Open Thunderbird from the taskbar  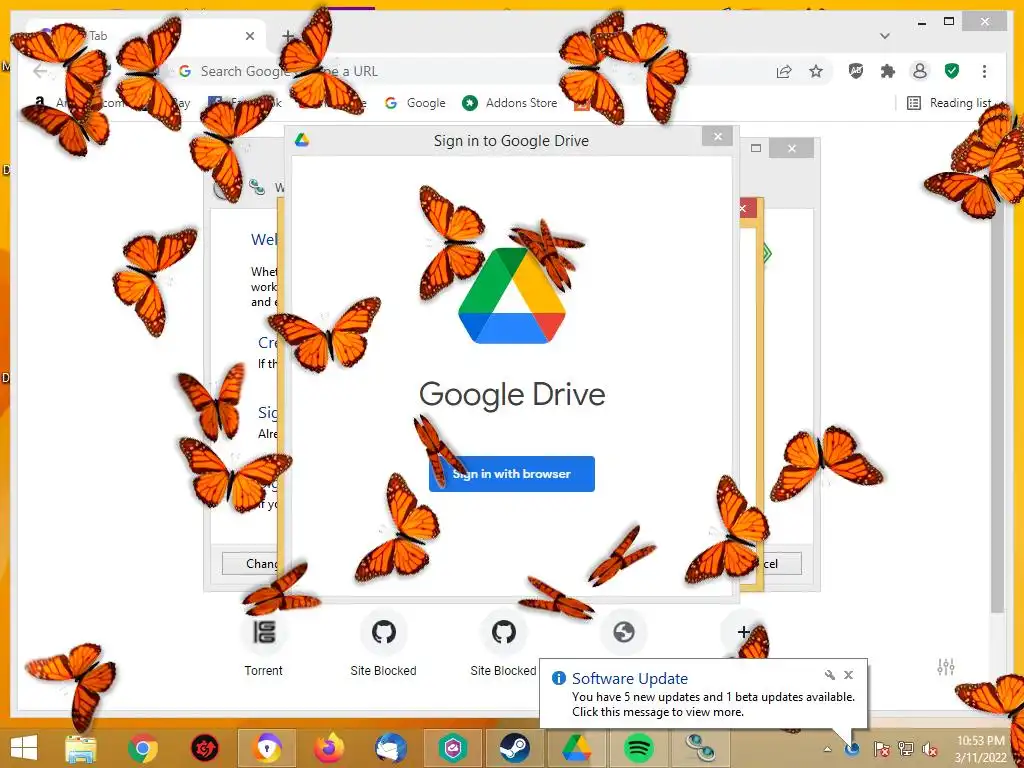pyautogui.click(x=391, y=748)
